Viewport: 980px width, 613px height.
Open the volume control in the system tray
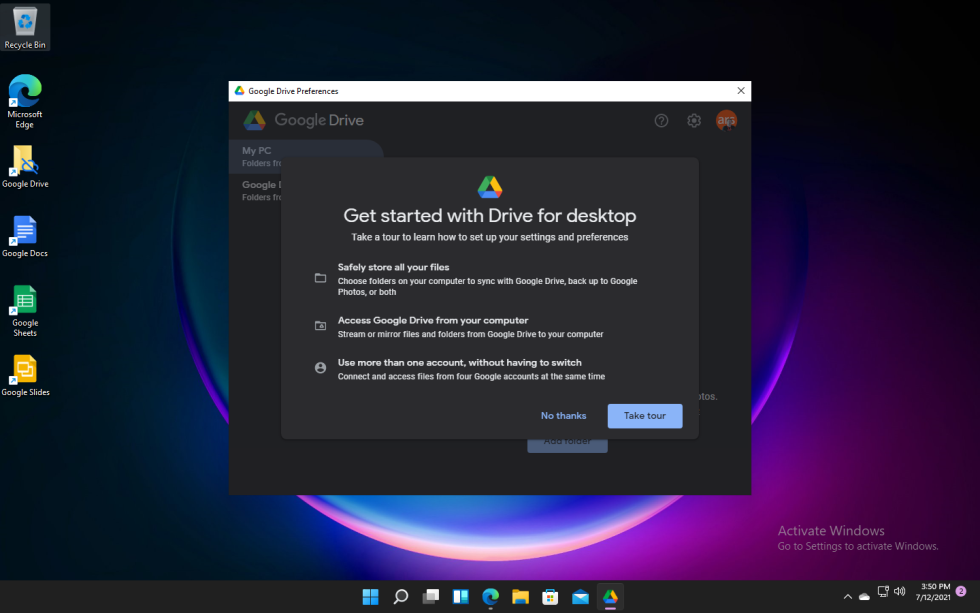coord(899,590)
